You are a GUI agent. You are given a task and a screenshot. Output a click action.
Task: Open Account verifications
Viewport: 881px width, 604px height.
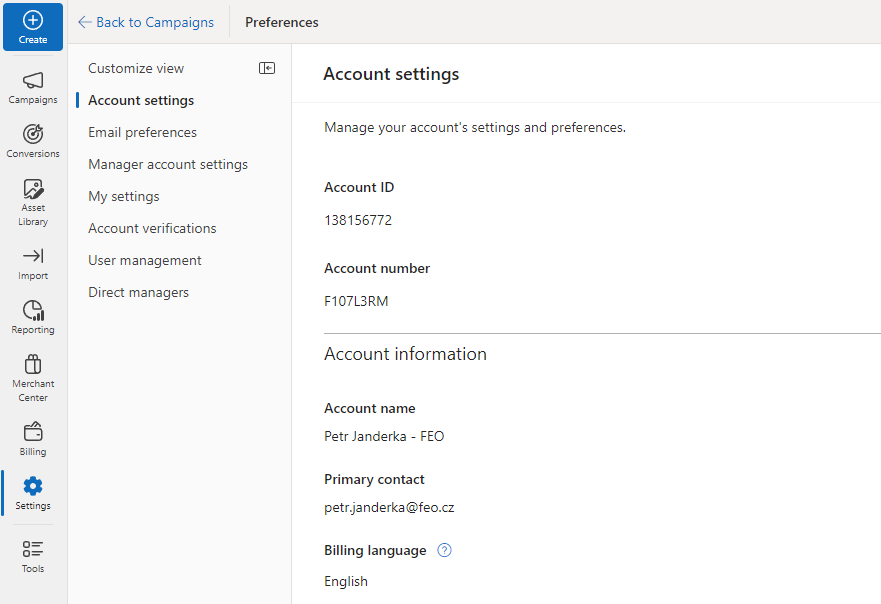pyautogui.click(x=152, y=228)
